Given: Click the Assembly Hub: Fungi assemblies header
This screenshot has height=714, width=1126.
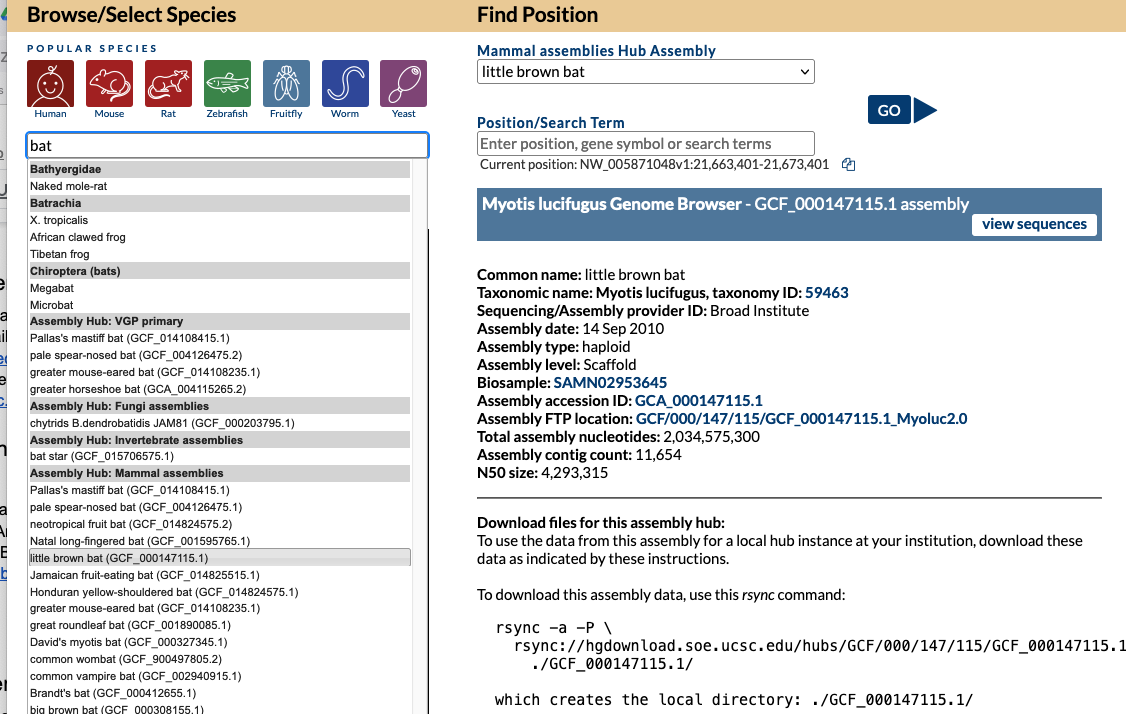Looking at the screenshot, I should point(220,406).
